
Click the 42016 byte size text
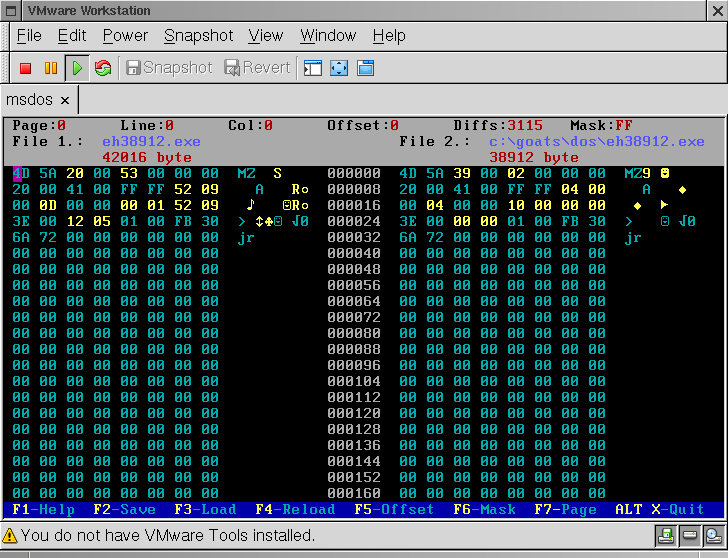[147, 157]
